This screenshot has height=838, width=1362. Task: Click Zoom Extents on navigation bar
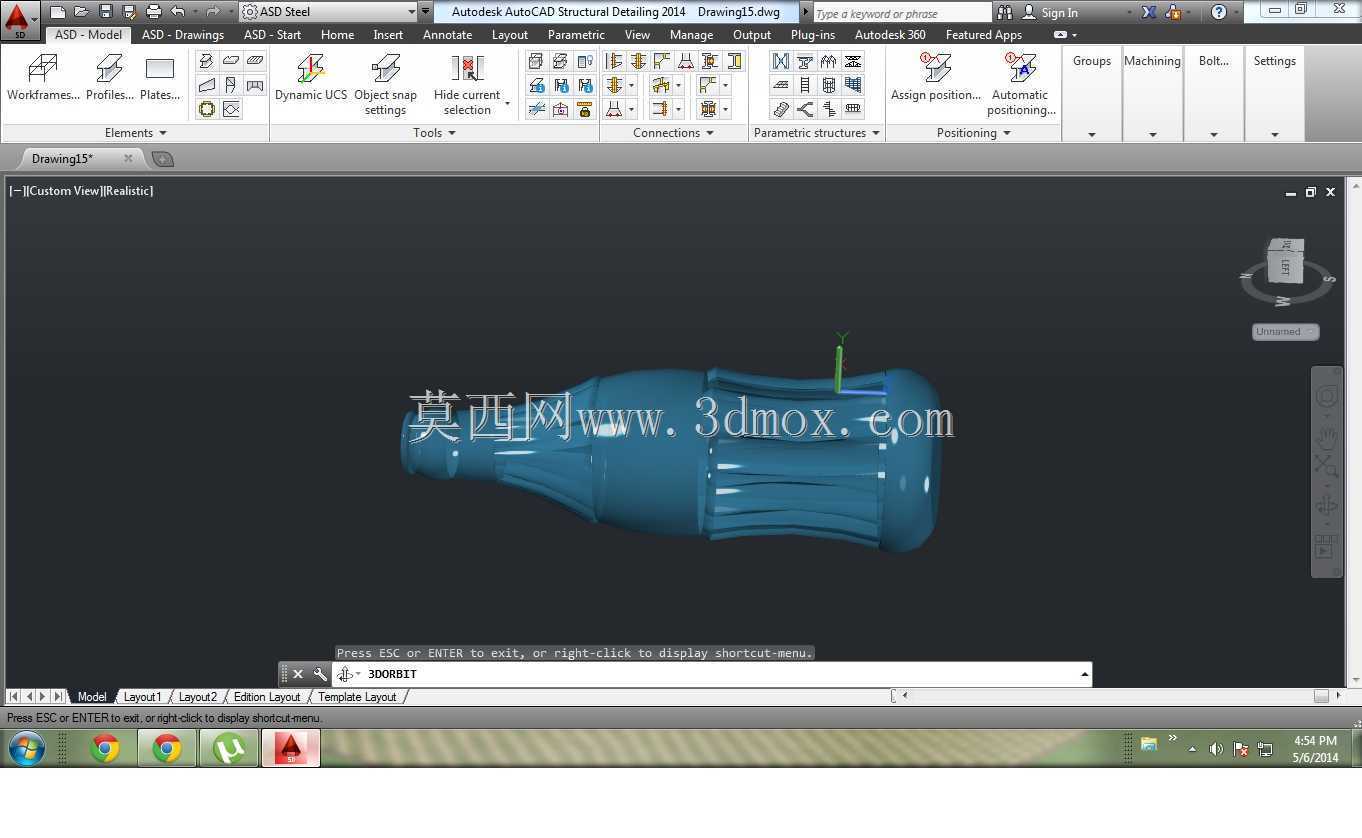(1326, 465)
